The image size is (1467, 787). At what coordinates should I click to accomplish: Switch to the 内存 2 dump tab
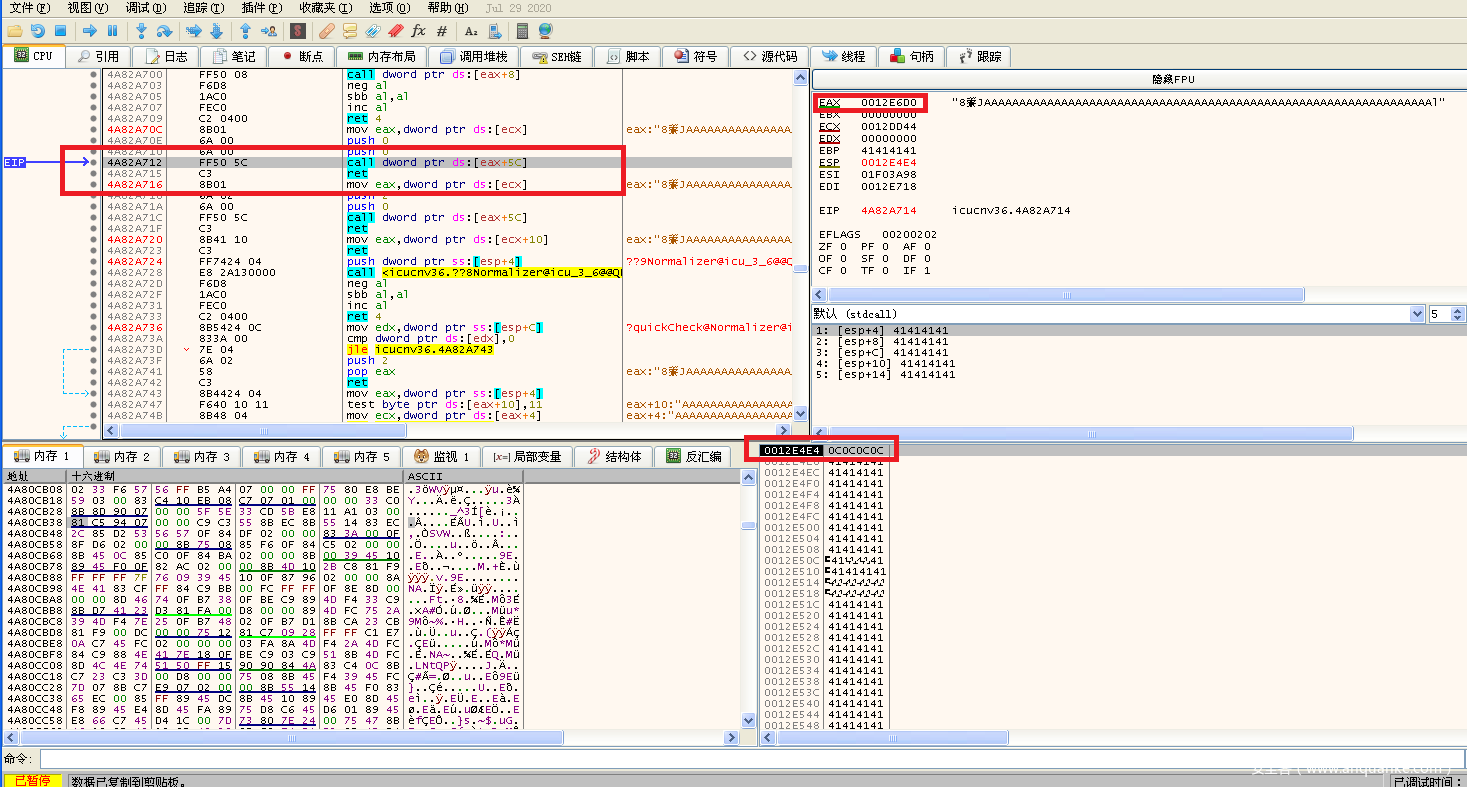(120, 457)
